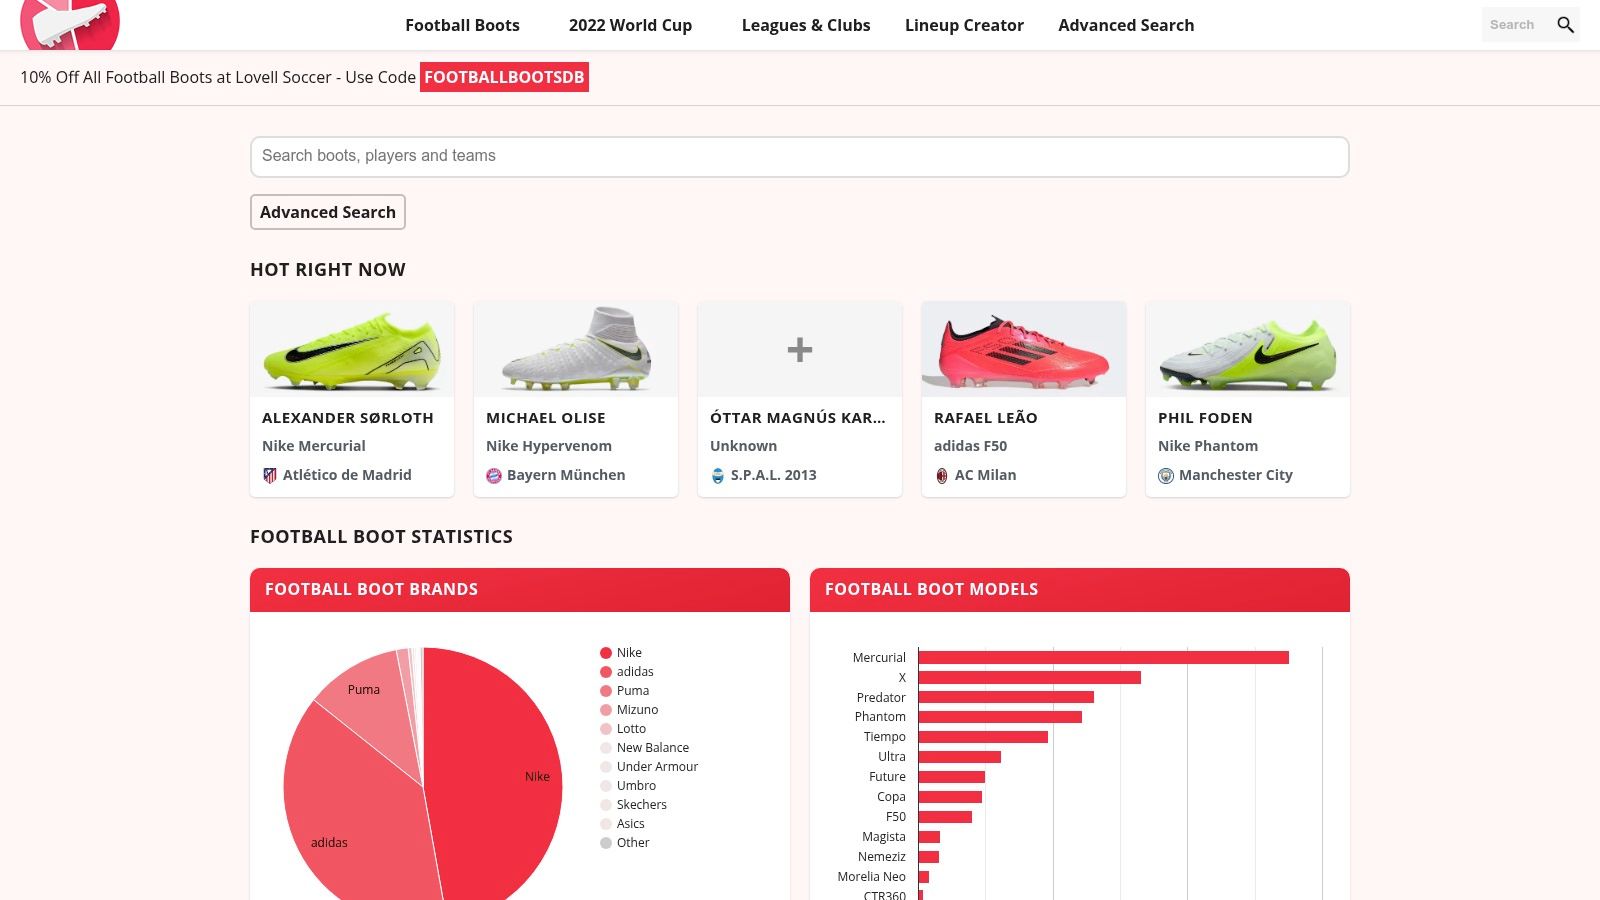The image size is (1600, 900).
Task: Open the Football Boots dropdown menu
Action: pyautogui.click(x=462, y=25)
